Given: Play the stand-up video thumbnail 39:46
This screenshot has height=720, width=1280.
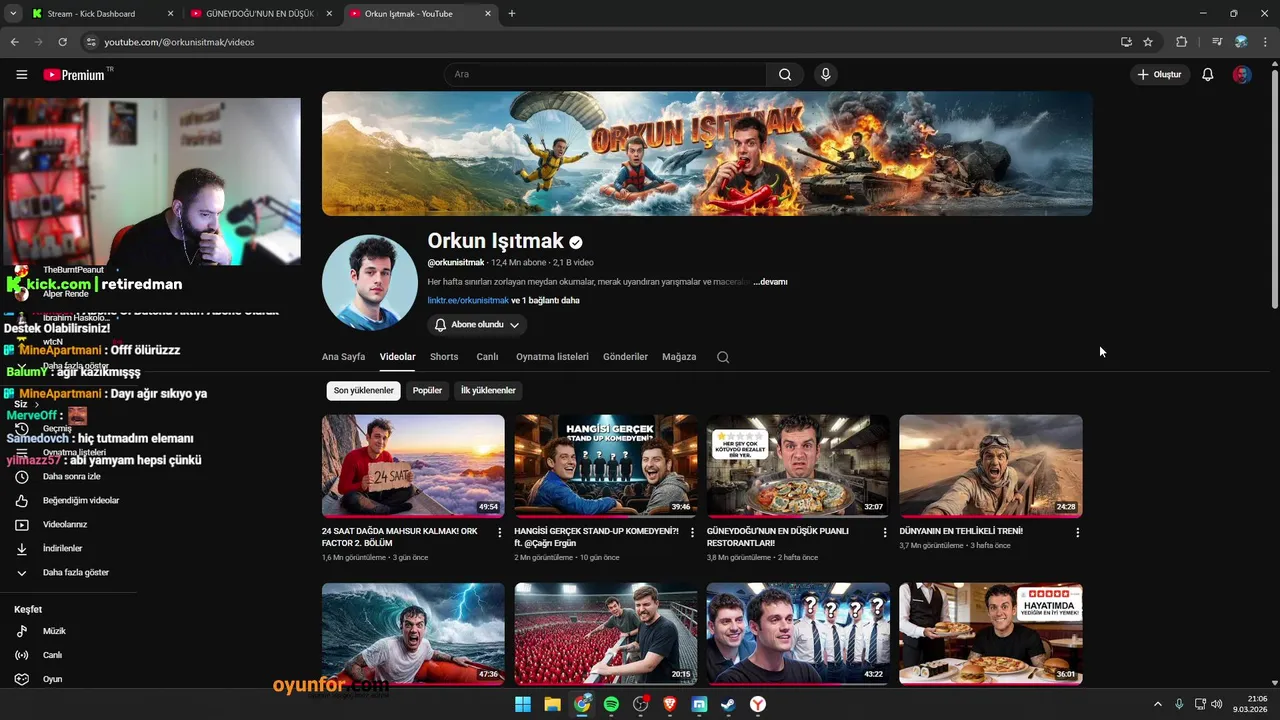Looking at the screenshot, I should 606,466.
